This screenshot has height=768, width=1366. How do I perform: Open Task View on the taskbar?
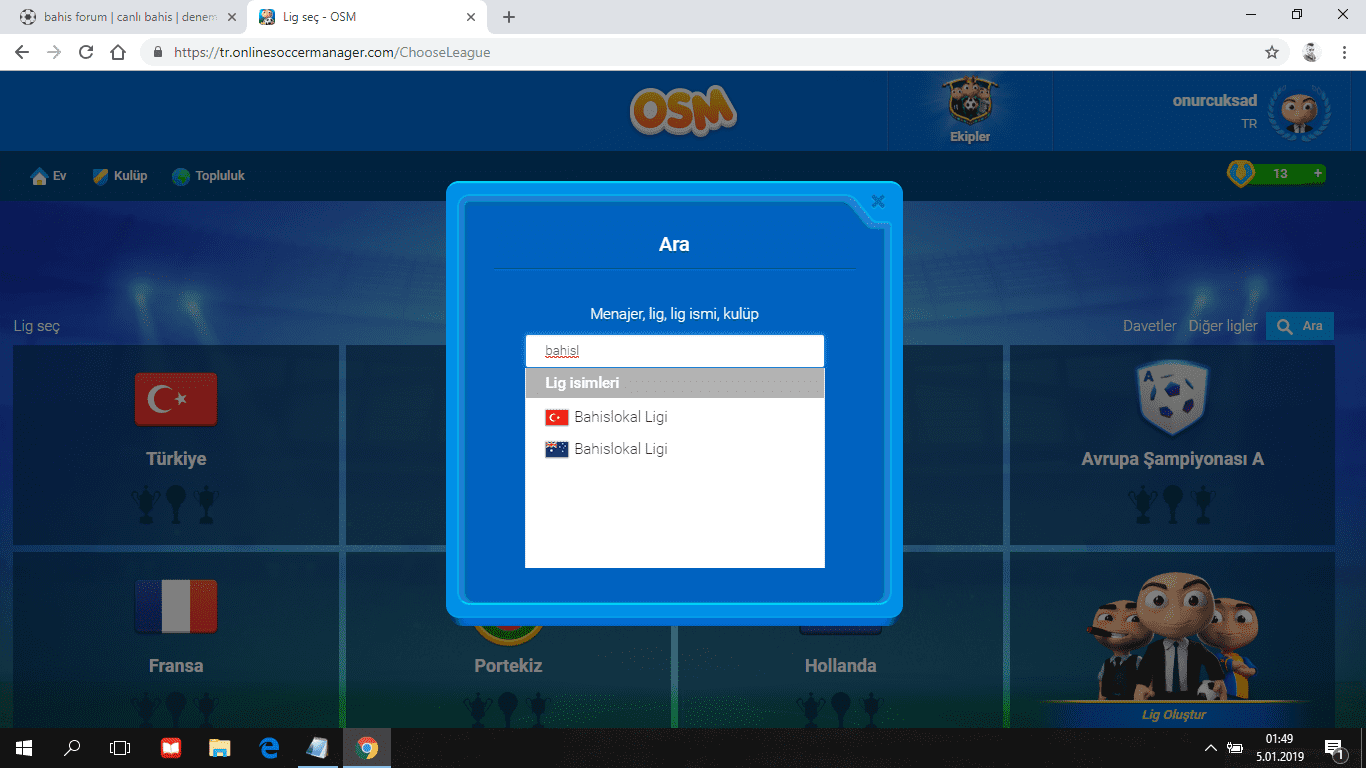coord(120,748)
